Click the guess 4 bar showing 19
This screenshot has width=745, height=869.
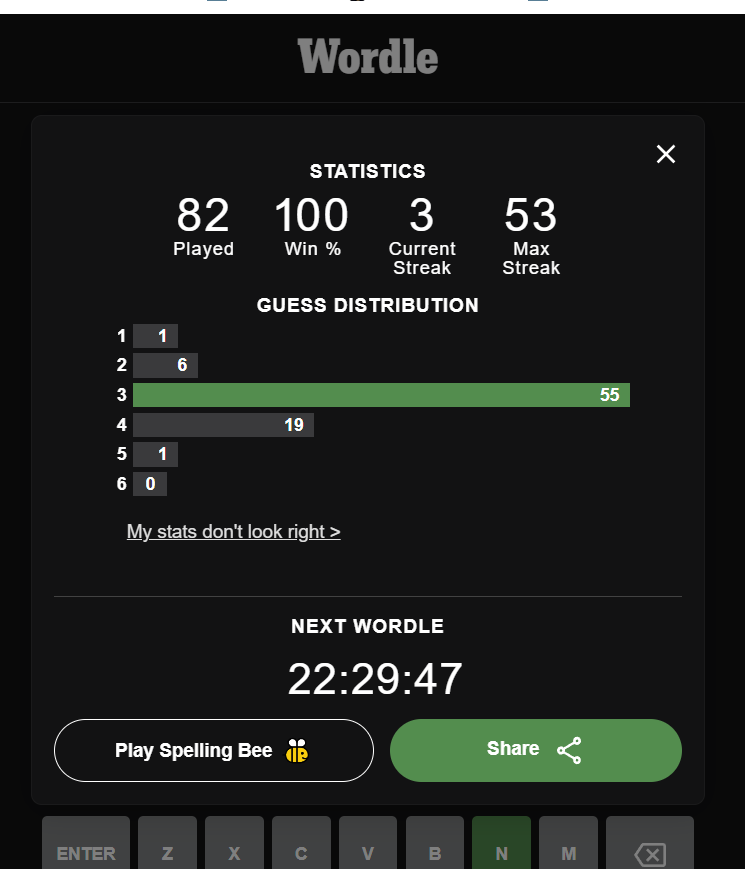pos(223,425)
